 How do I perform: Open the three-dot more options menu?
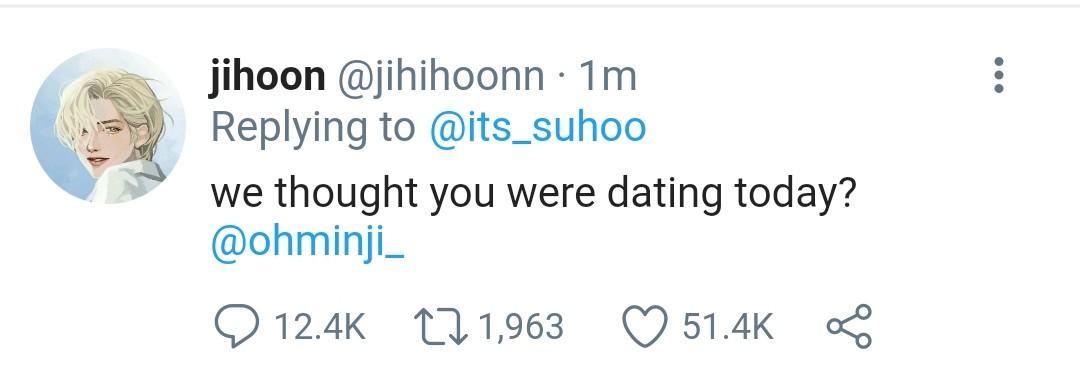pos(998,74)
